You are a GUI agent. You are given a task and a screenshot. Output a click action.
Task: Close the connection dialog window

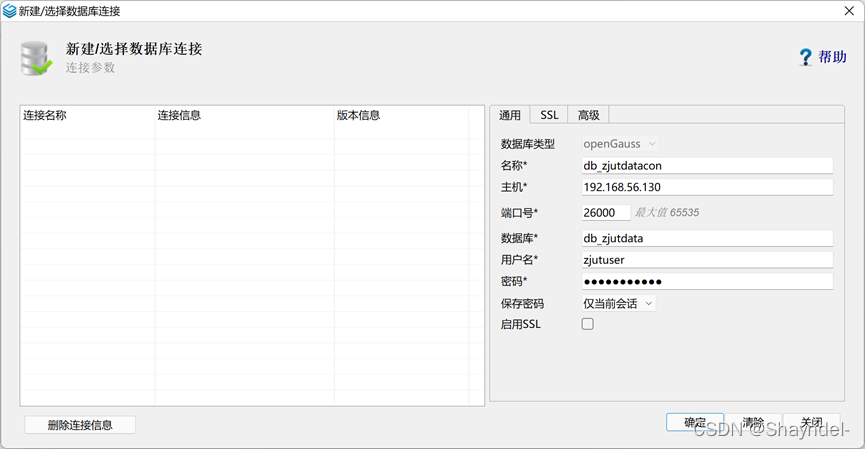tap(849, 10)
